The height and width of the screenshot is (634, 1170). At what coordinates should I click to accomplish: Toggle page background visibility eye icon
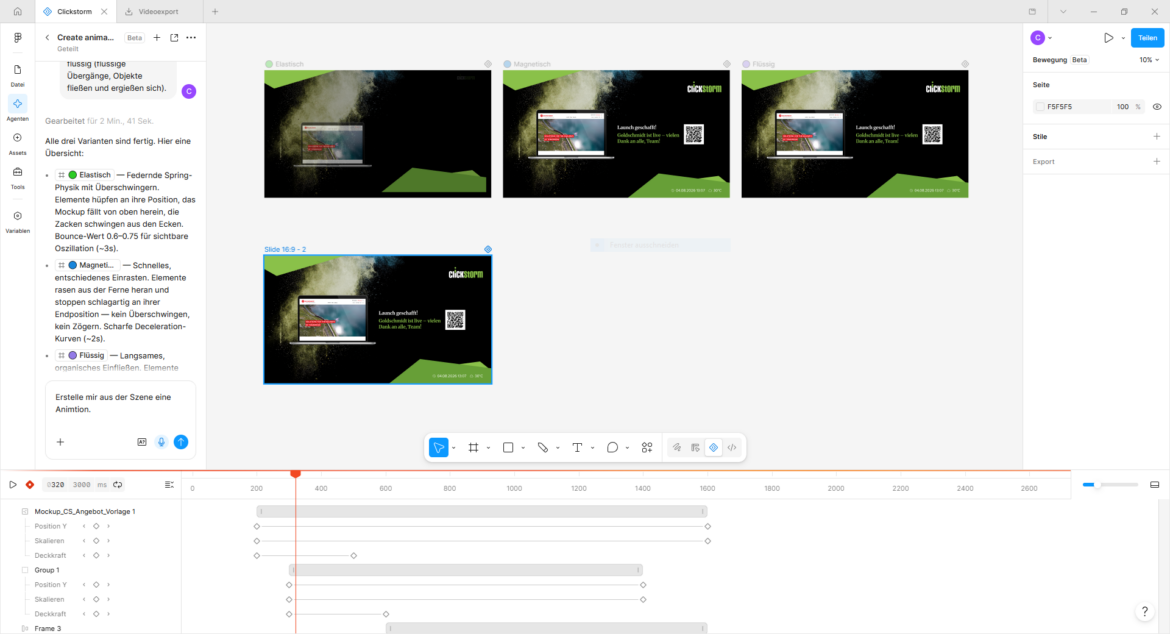point(1157,107)
